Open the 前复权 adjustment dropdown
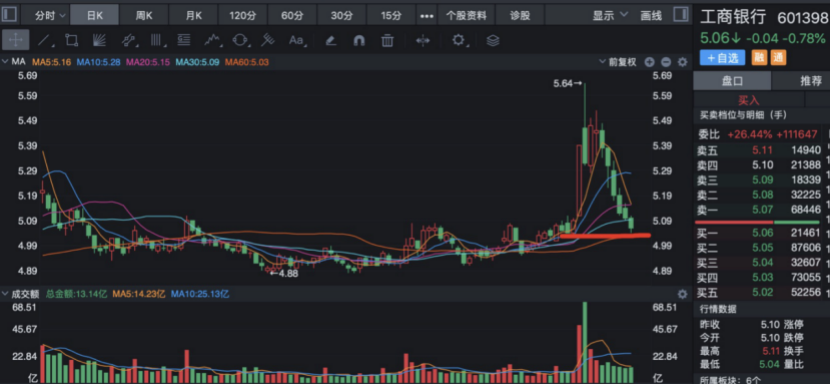 (x=618, y=62)
